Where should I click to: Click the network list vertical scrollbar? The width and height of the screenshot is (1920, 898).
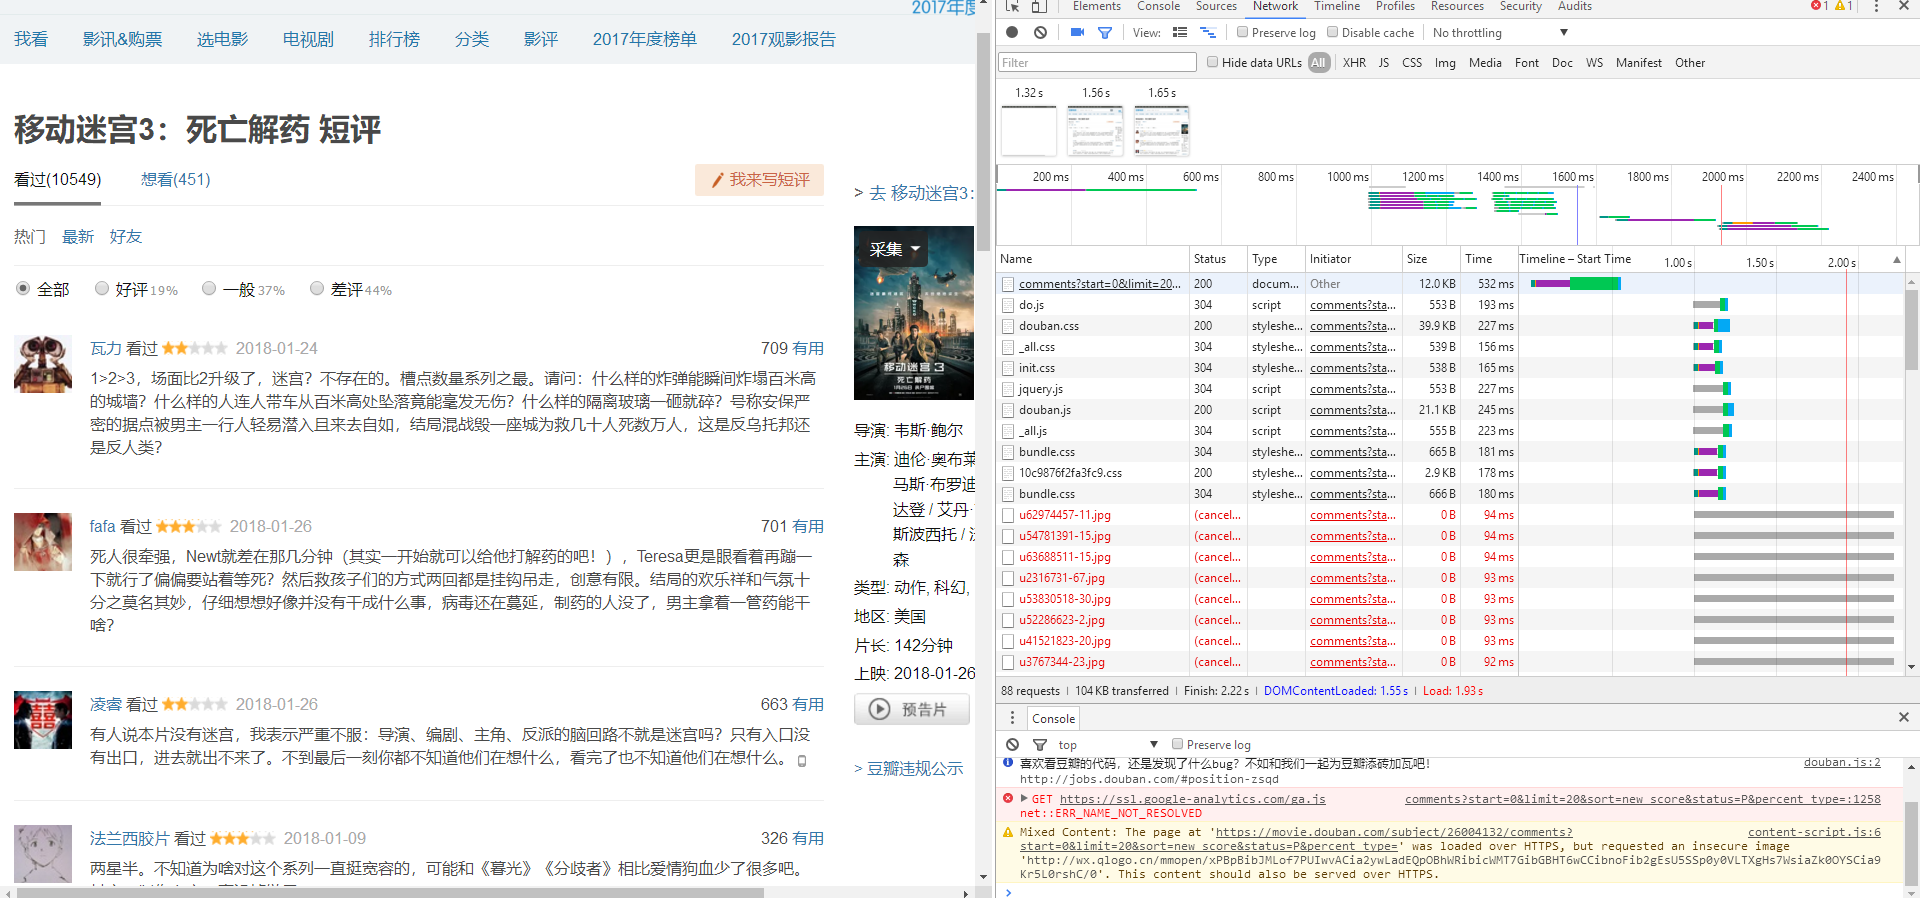point(1911,329)
